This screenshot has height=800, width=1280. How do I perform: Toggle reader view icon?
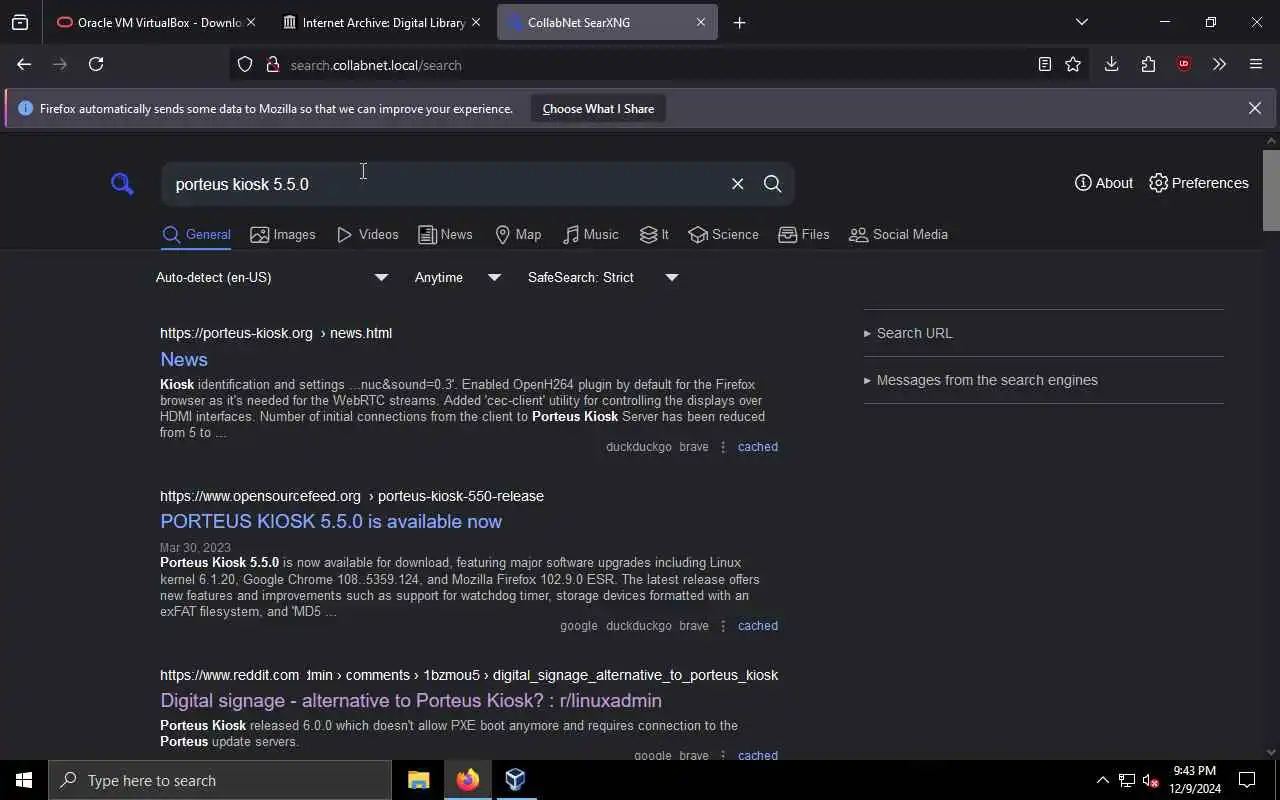1044,64
